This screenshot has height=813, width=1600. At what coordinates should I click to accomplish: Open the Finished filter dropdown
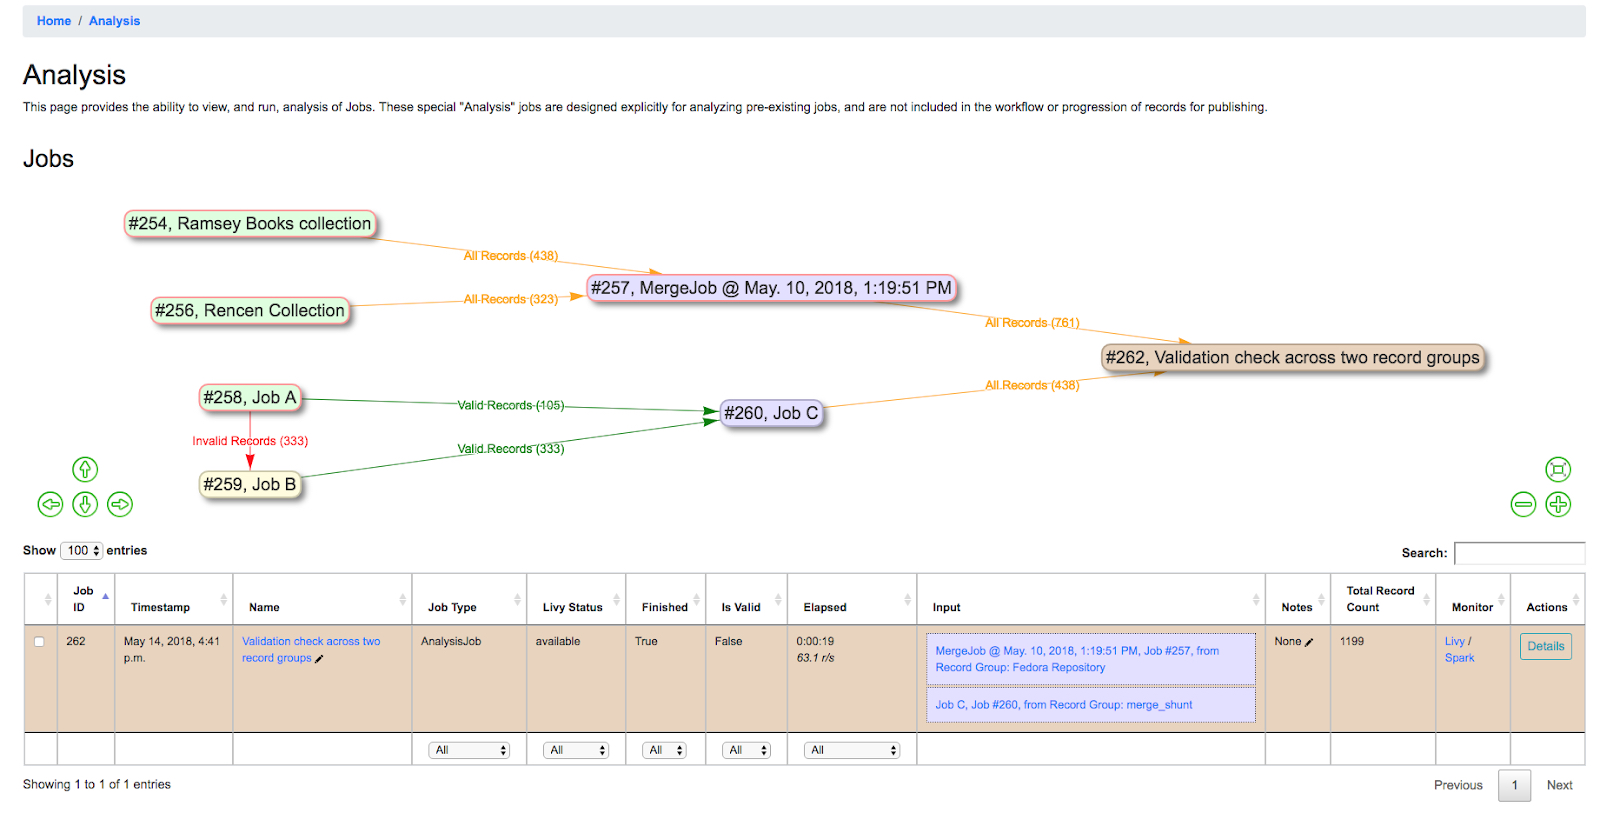click(x=664, y=750)
